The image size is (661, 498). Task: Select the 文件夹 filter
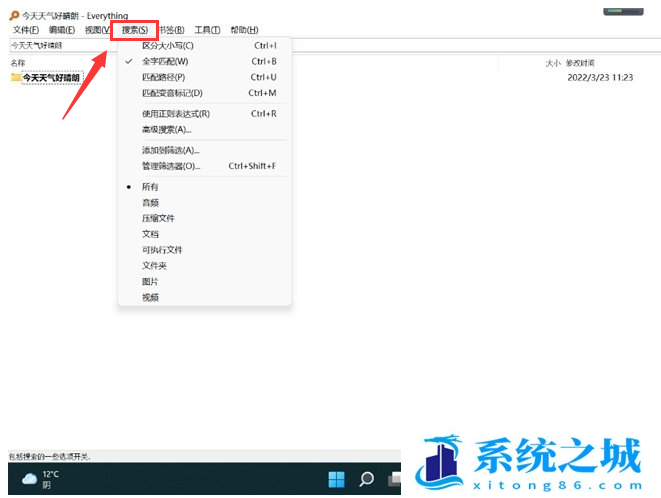205,266
